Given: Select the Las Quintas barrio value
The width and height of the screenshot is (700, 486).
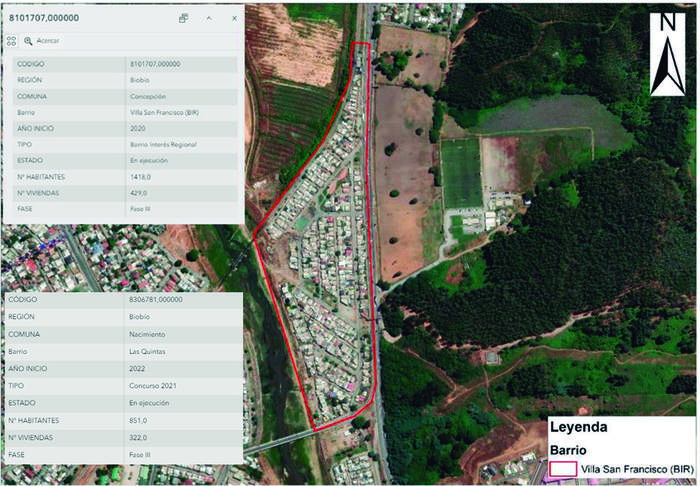Looking at the screenshot, I should pyautogui.click(x=149, y=352).
